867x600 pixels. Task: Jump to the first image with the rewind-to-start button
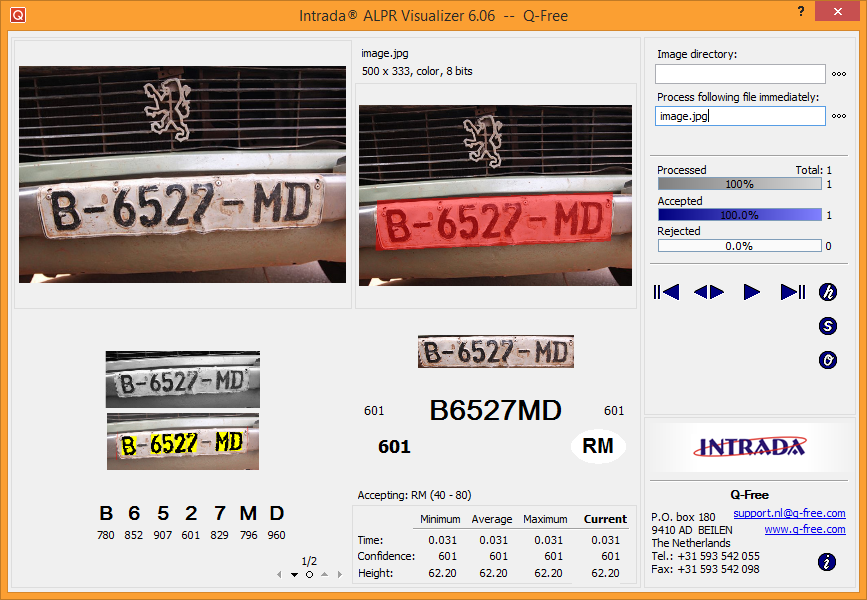[666, 292]
